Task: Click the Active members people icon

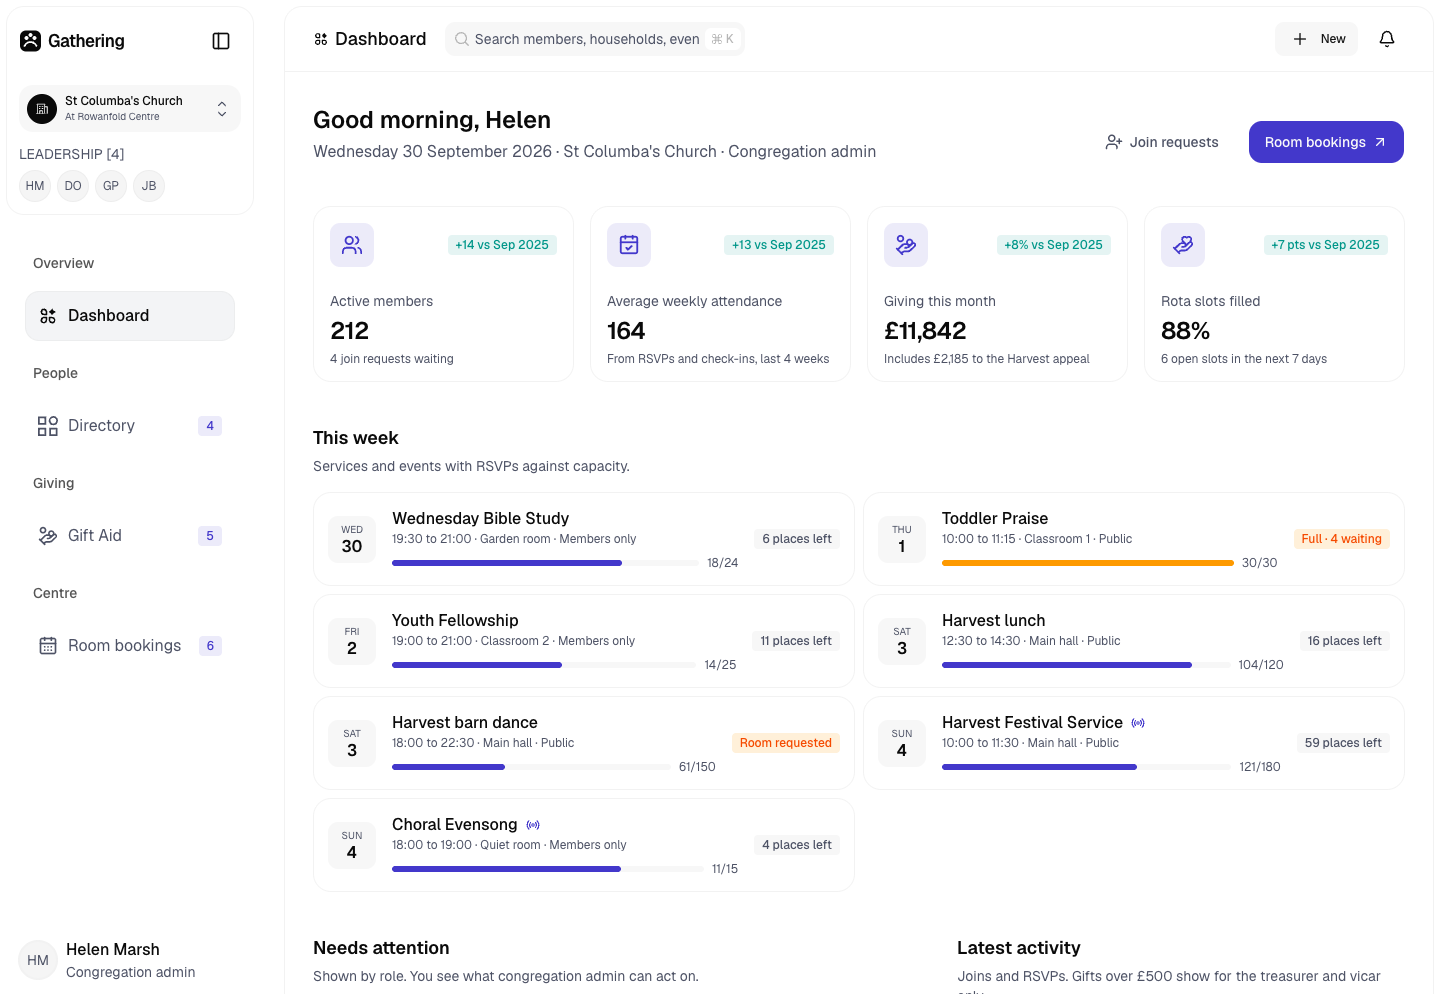Action: (352, 245)
